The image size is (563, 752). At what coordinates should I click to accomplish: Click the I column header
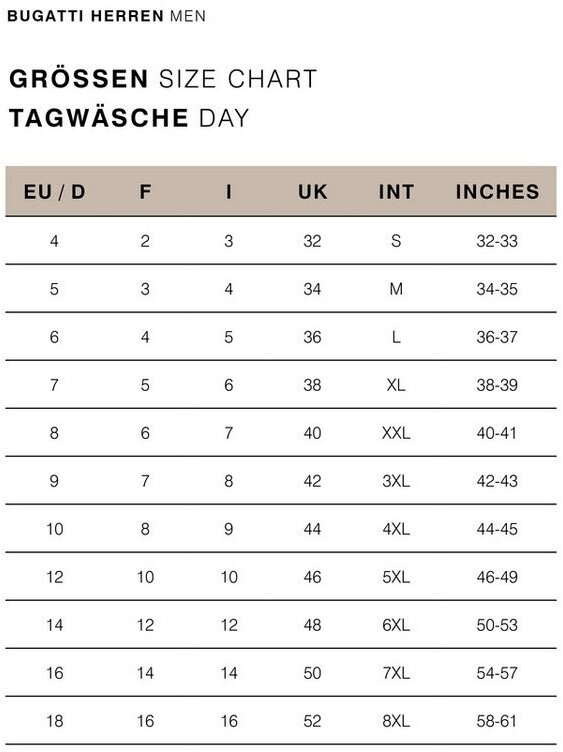(x=229, y=192)
